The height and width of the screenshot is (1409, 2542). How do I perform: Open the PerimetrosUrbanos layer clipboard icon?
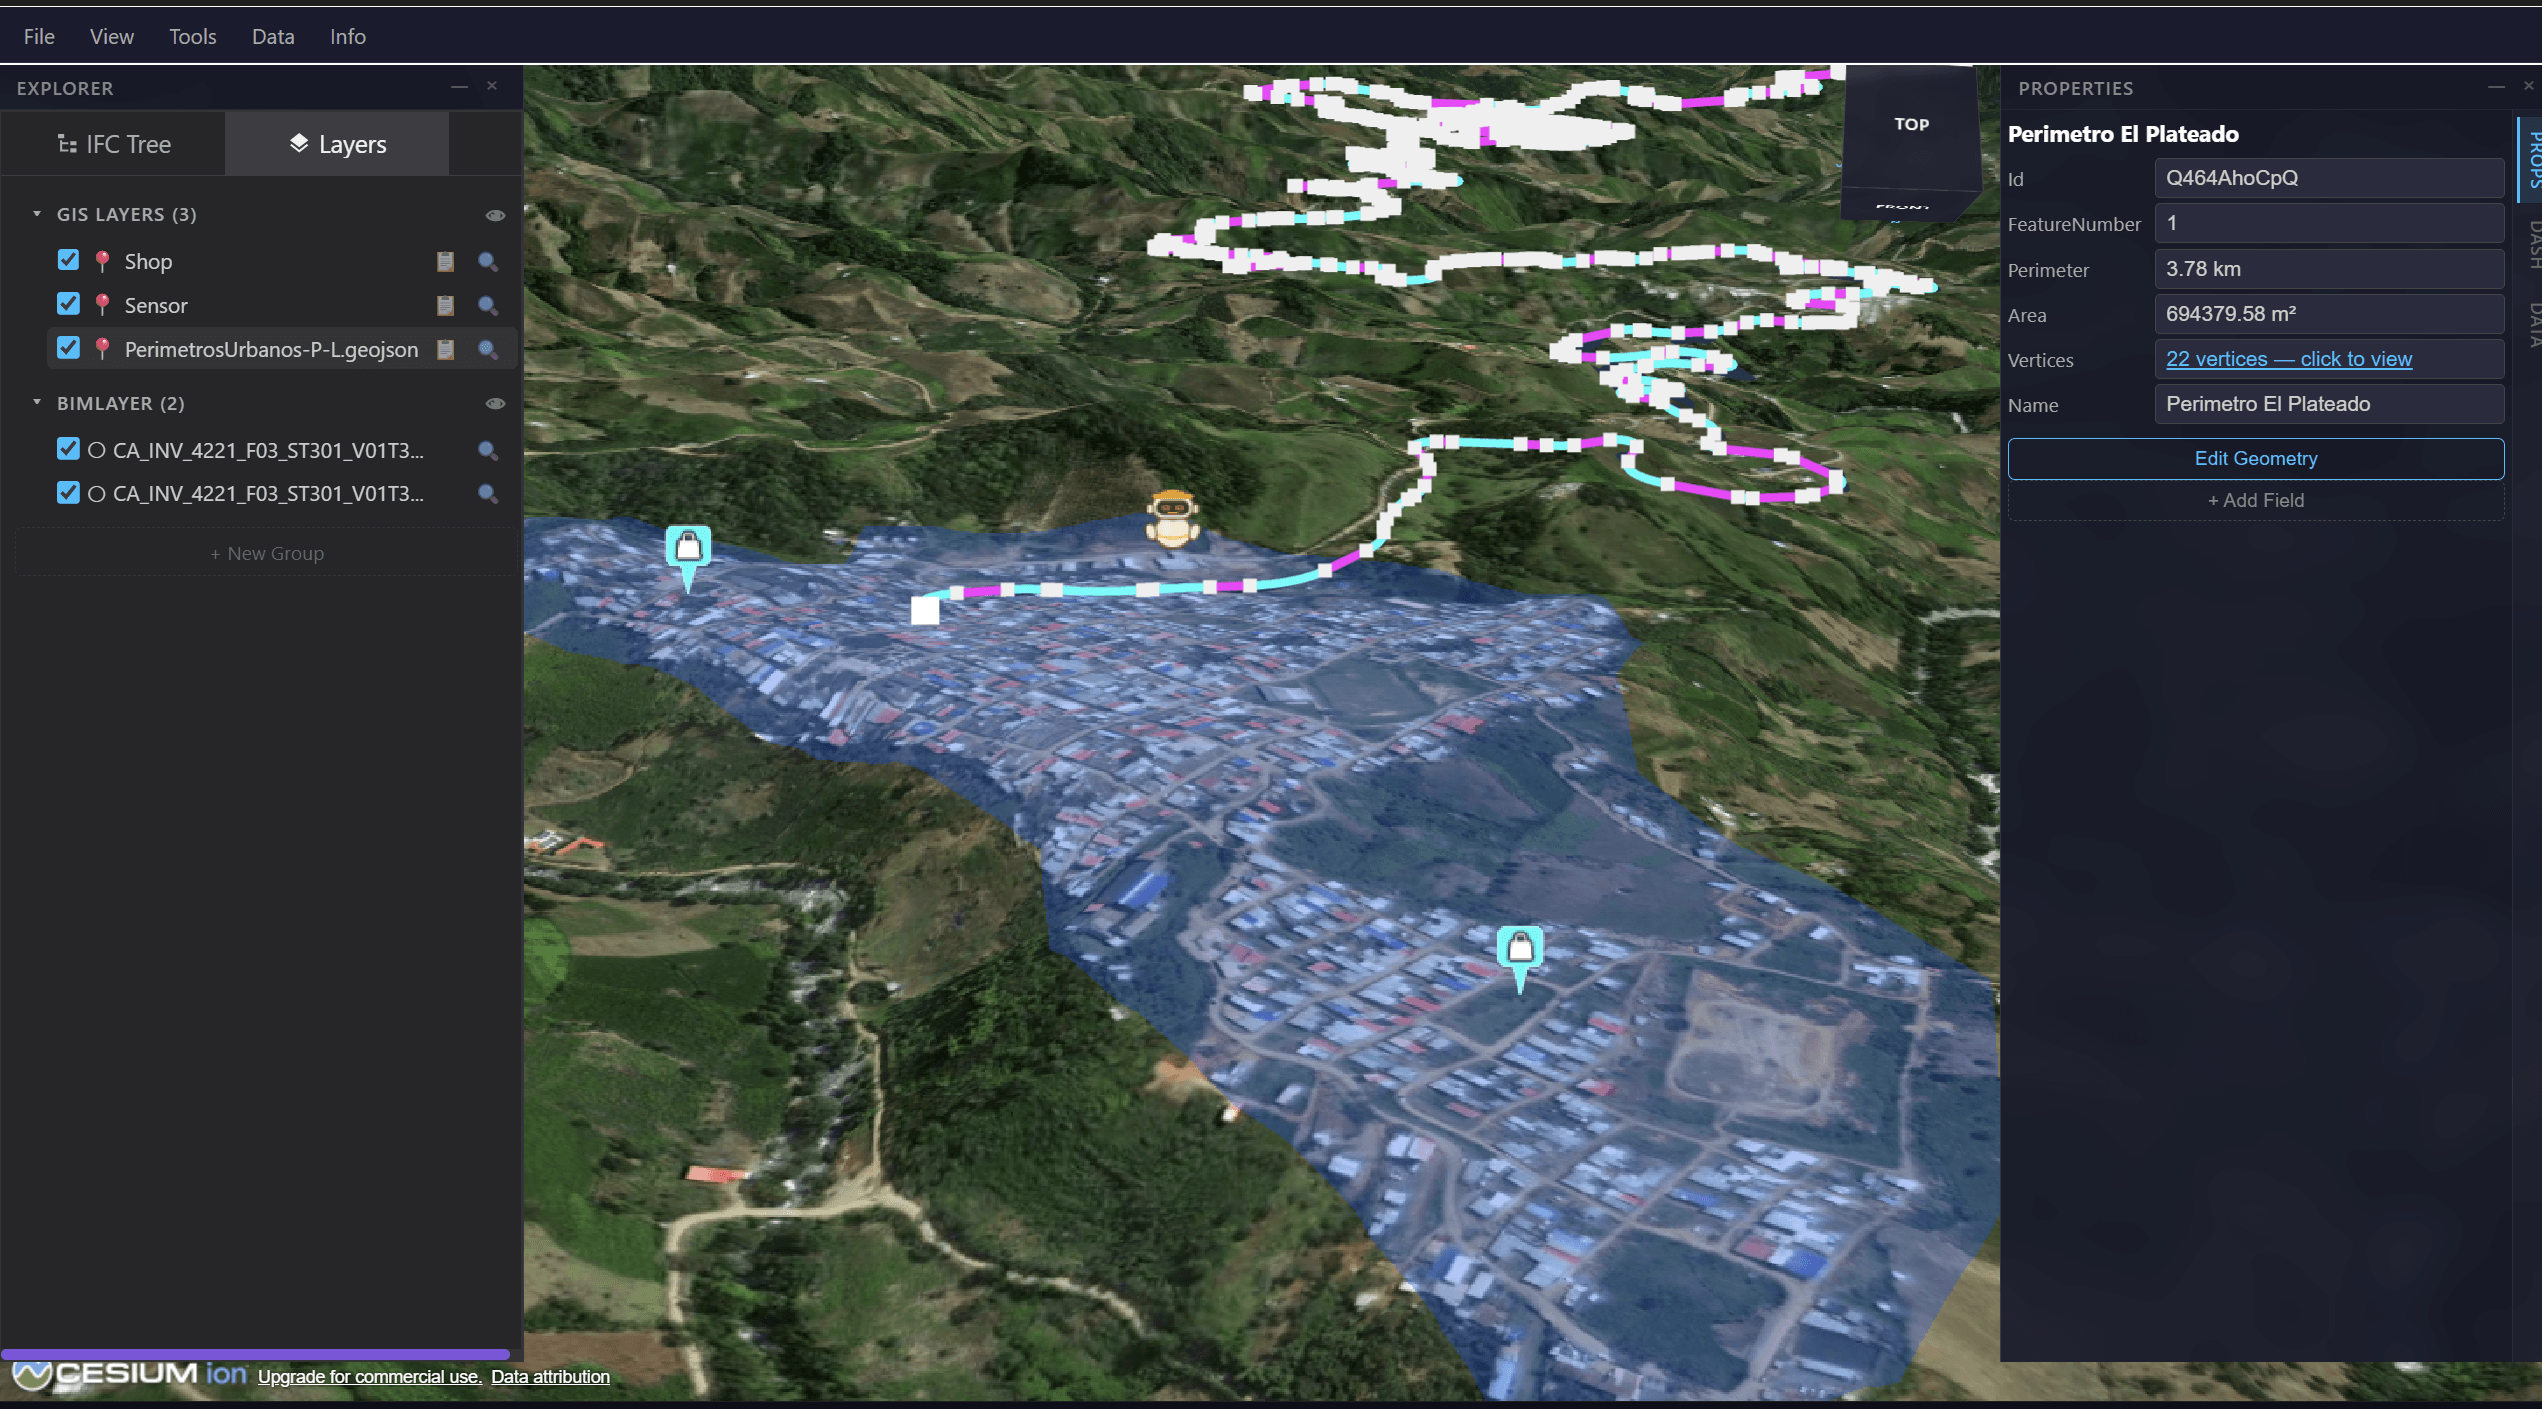445,349
